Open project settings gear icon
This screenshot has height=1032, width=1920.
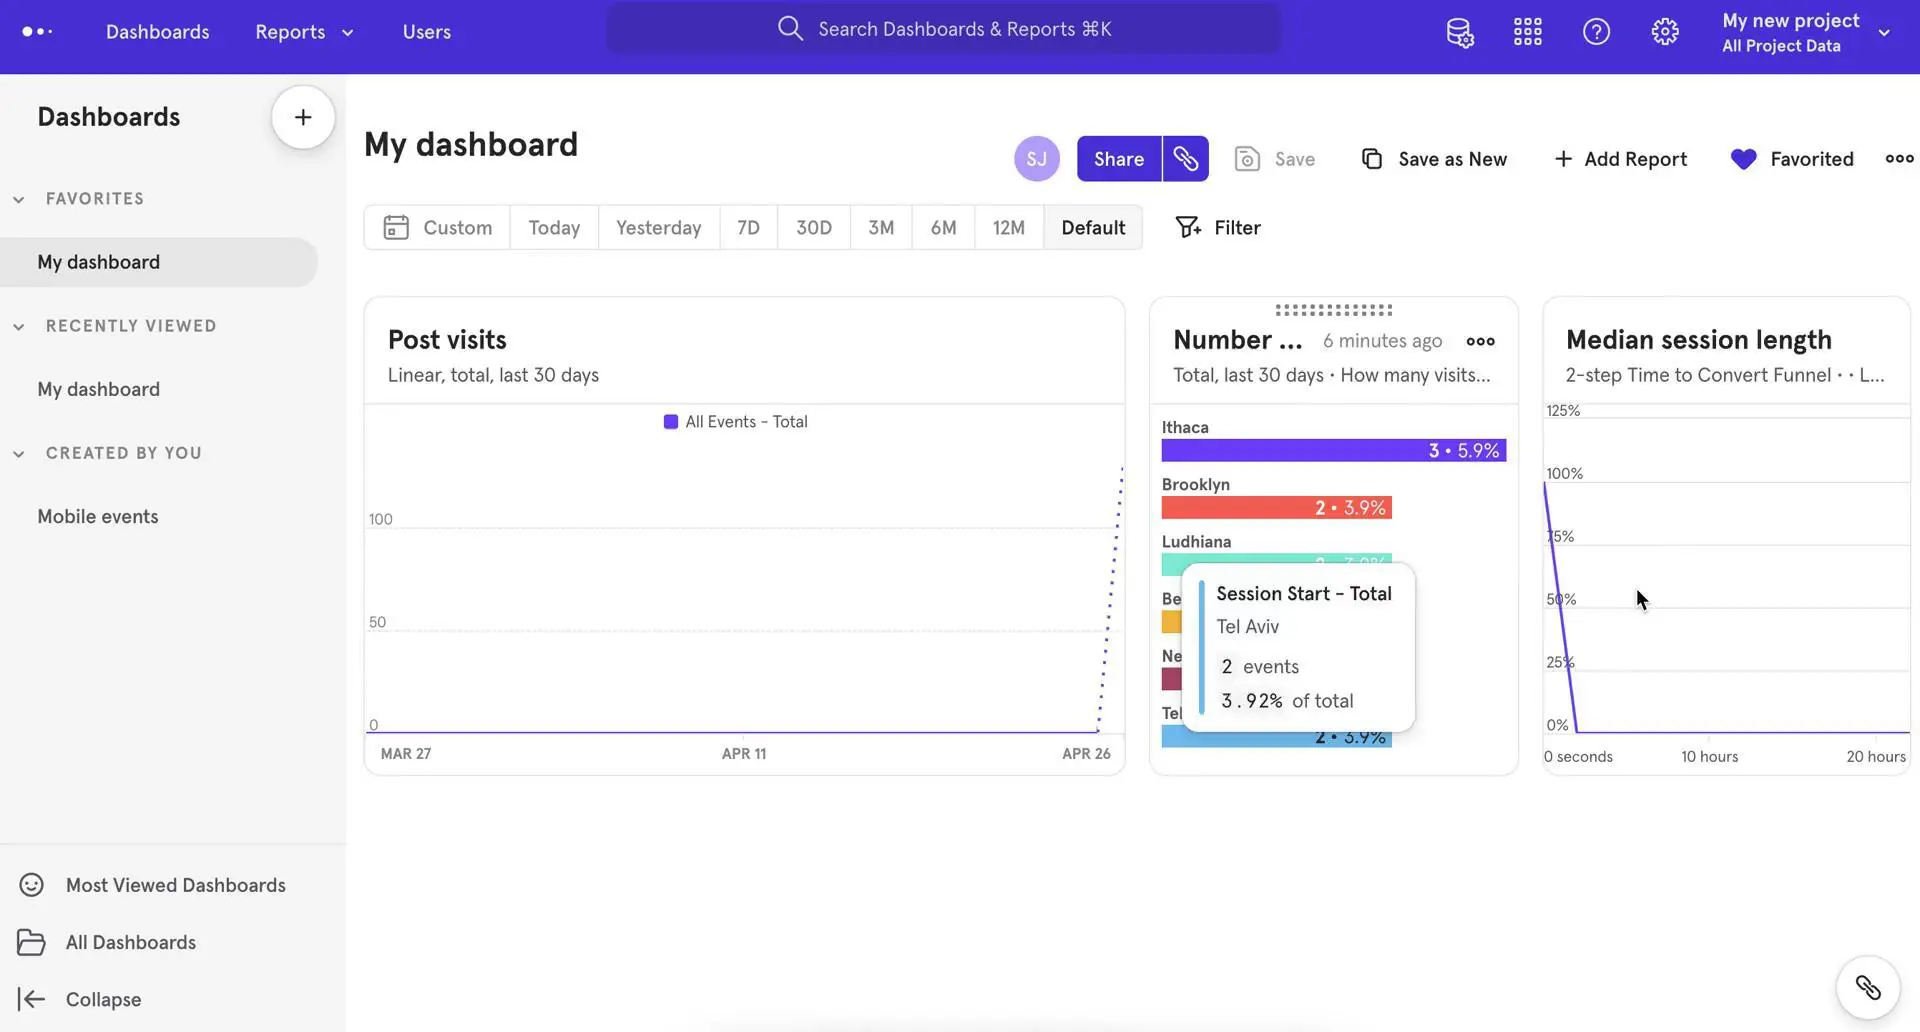(1664, 31)
